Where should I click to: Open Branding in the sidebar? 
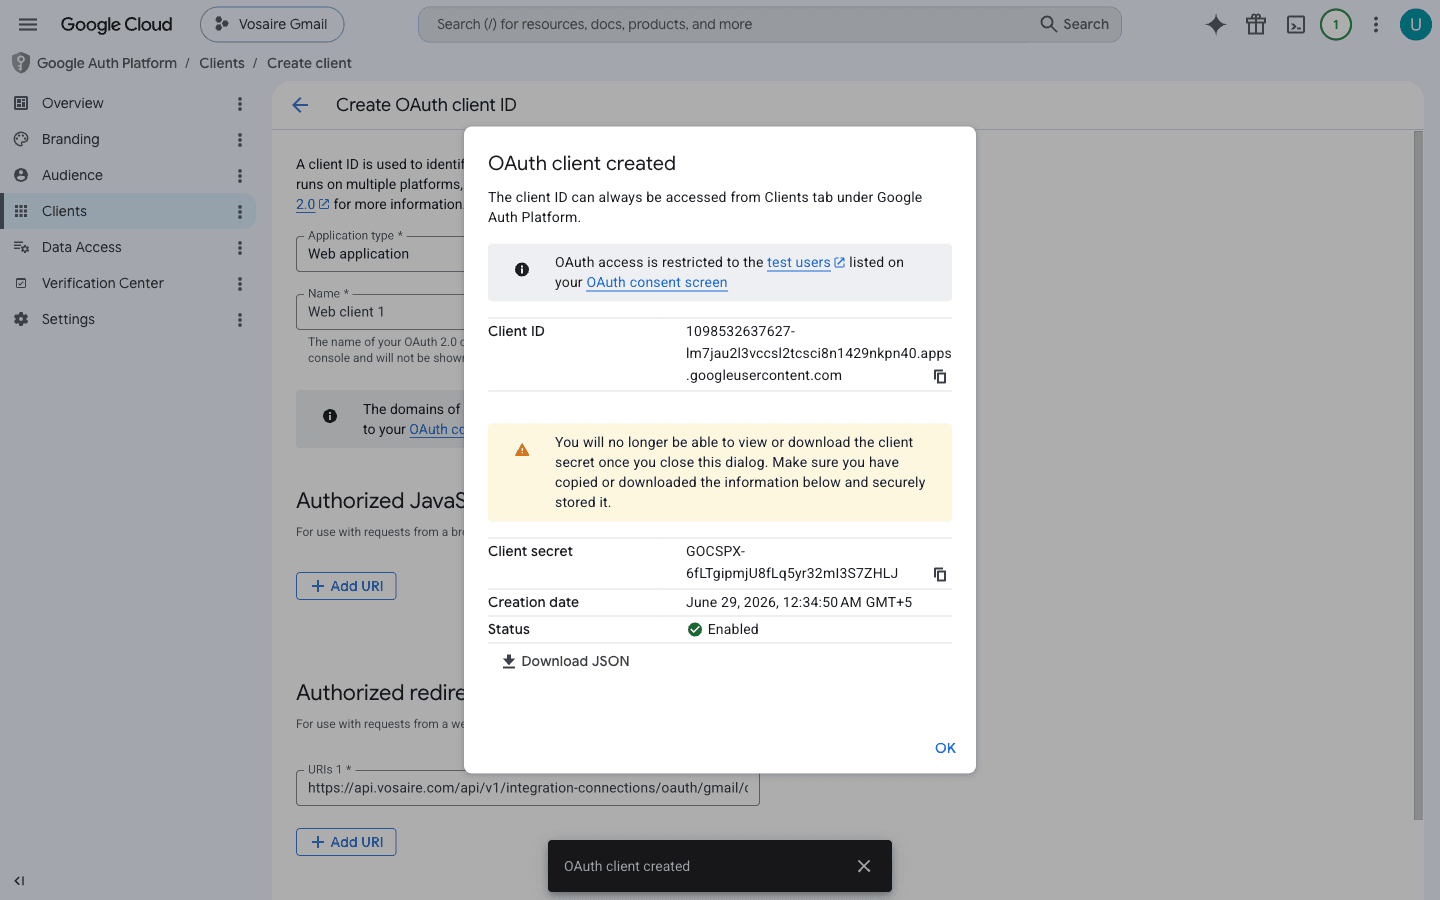coord(70,139)
